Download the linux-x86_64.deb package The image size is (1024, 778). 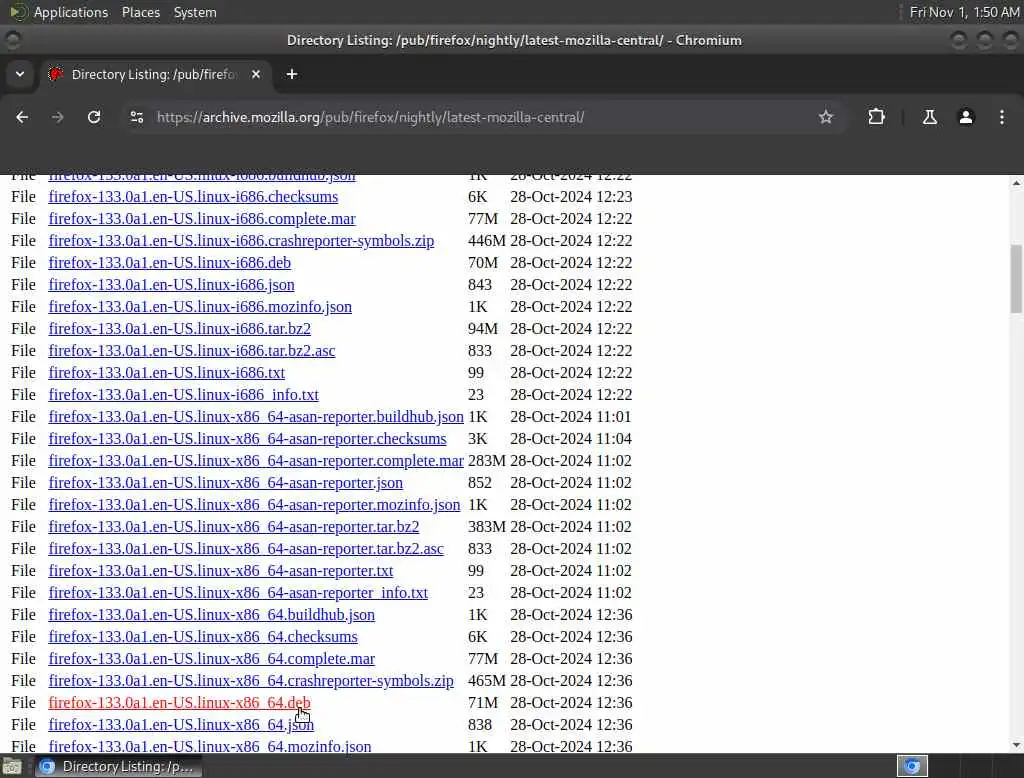click(180, 703)
